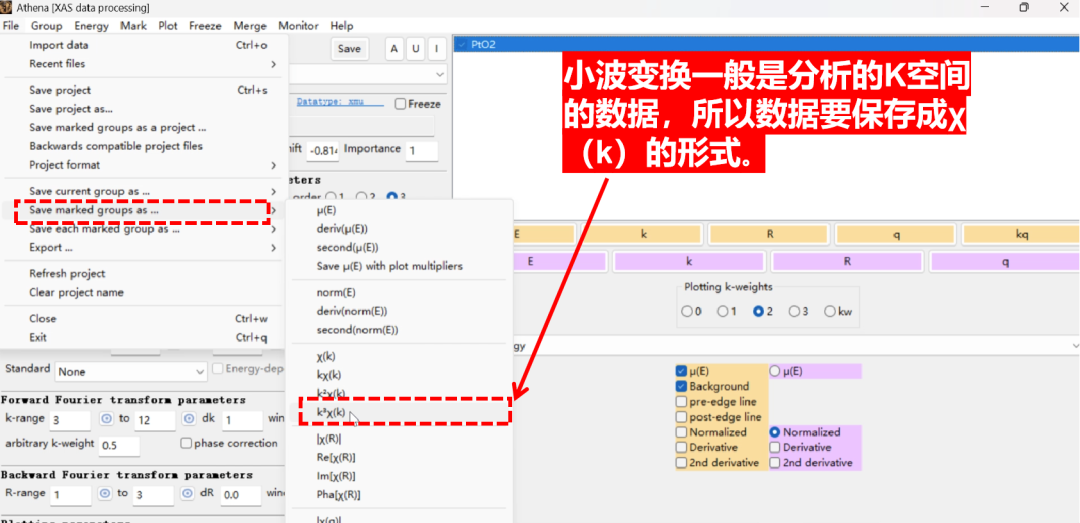Open the File menu
1080x523 pixels.
(x=10, y=26)
